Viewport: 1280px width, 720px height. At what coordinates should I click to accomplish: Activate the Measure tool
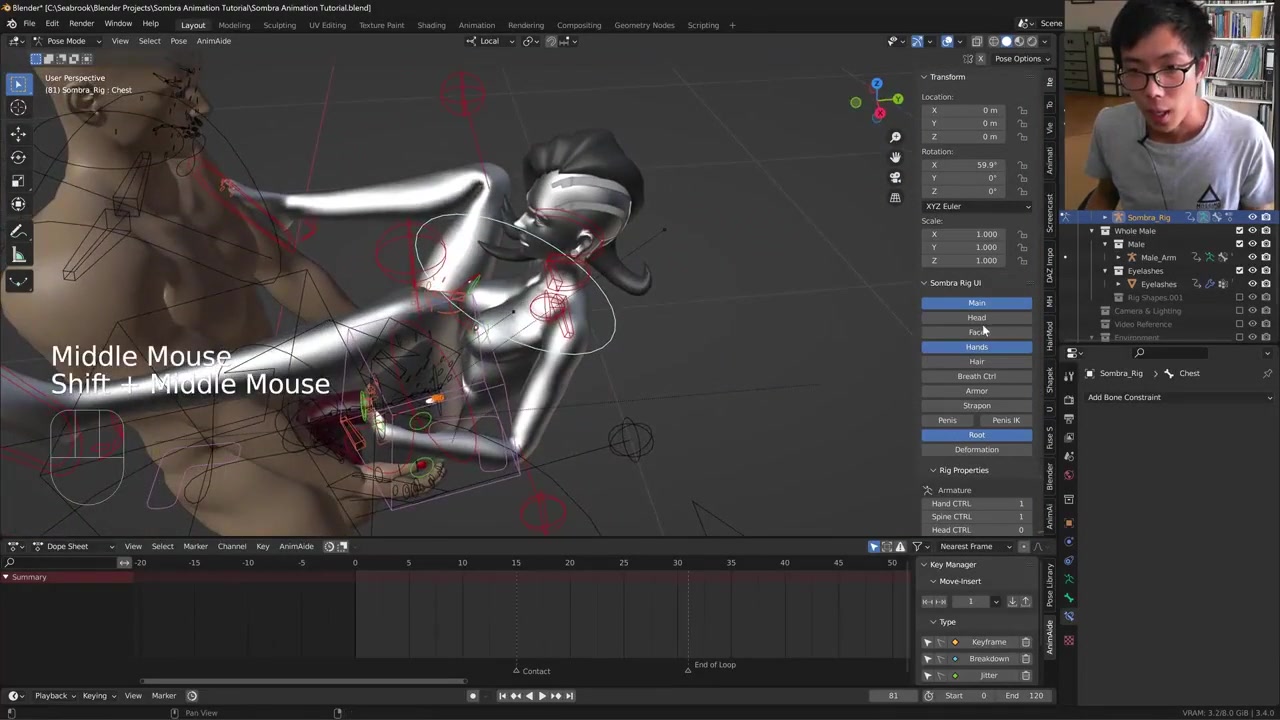click(x=18, y=256)
